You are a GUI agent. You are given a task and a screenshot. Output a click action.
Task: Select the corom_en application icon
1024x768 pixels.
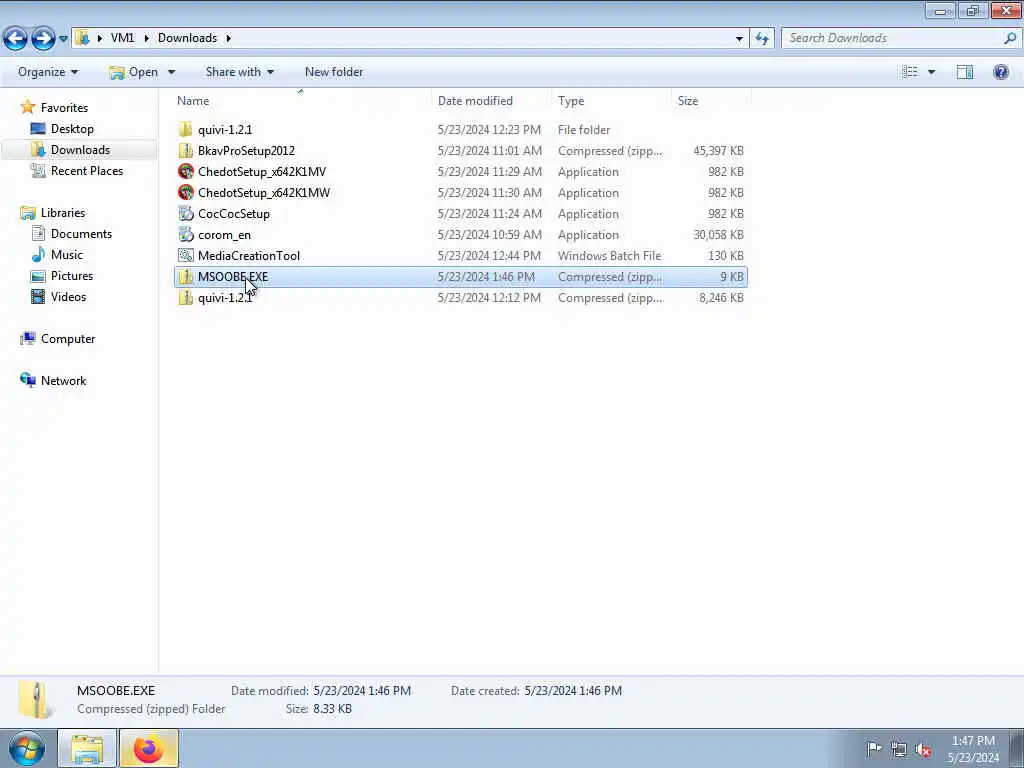pyautogui.click(x=185, y=234)
